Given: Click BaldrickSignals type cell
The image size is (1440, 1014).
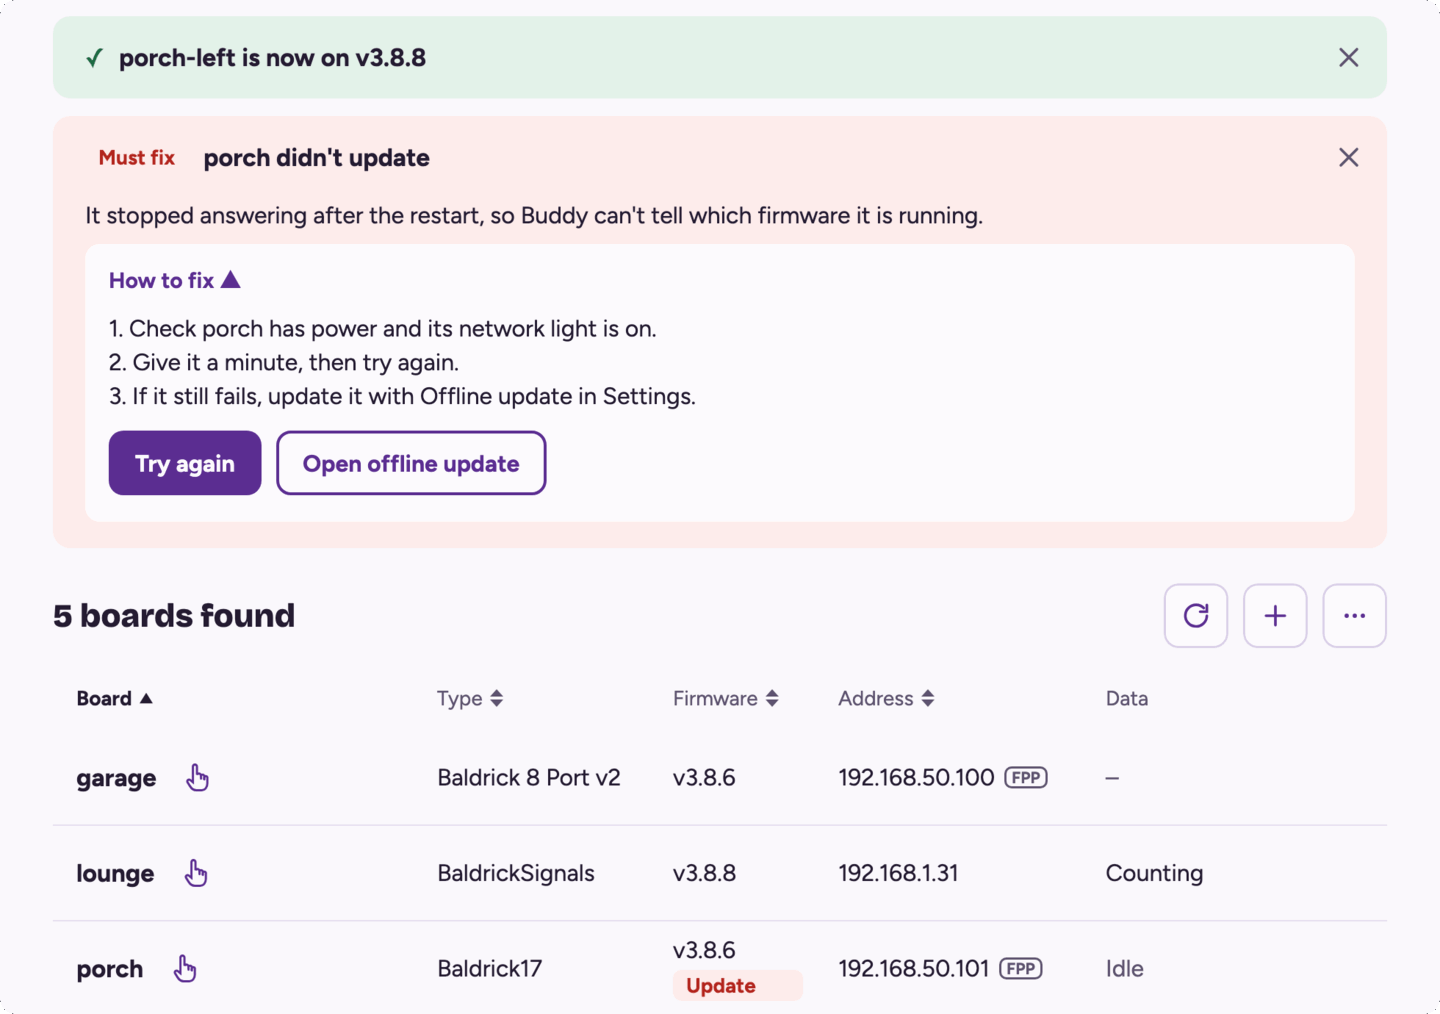Looking at the screenshot, I should 516,873.
